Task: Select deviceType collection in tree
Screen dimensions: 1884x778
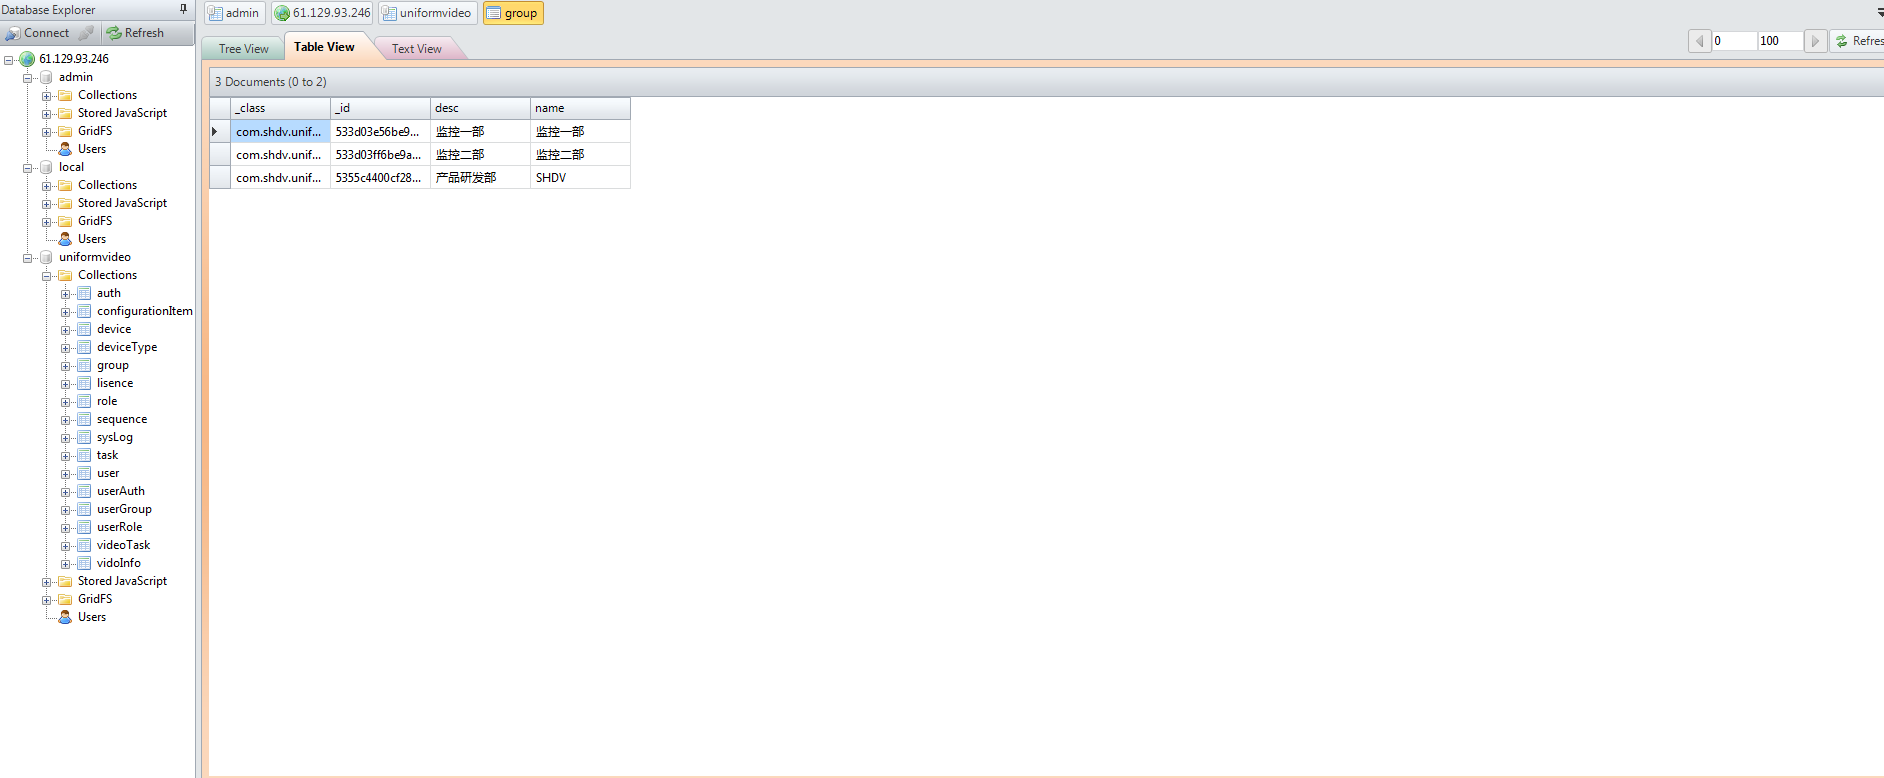Action: (x=127, y=347)
